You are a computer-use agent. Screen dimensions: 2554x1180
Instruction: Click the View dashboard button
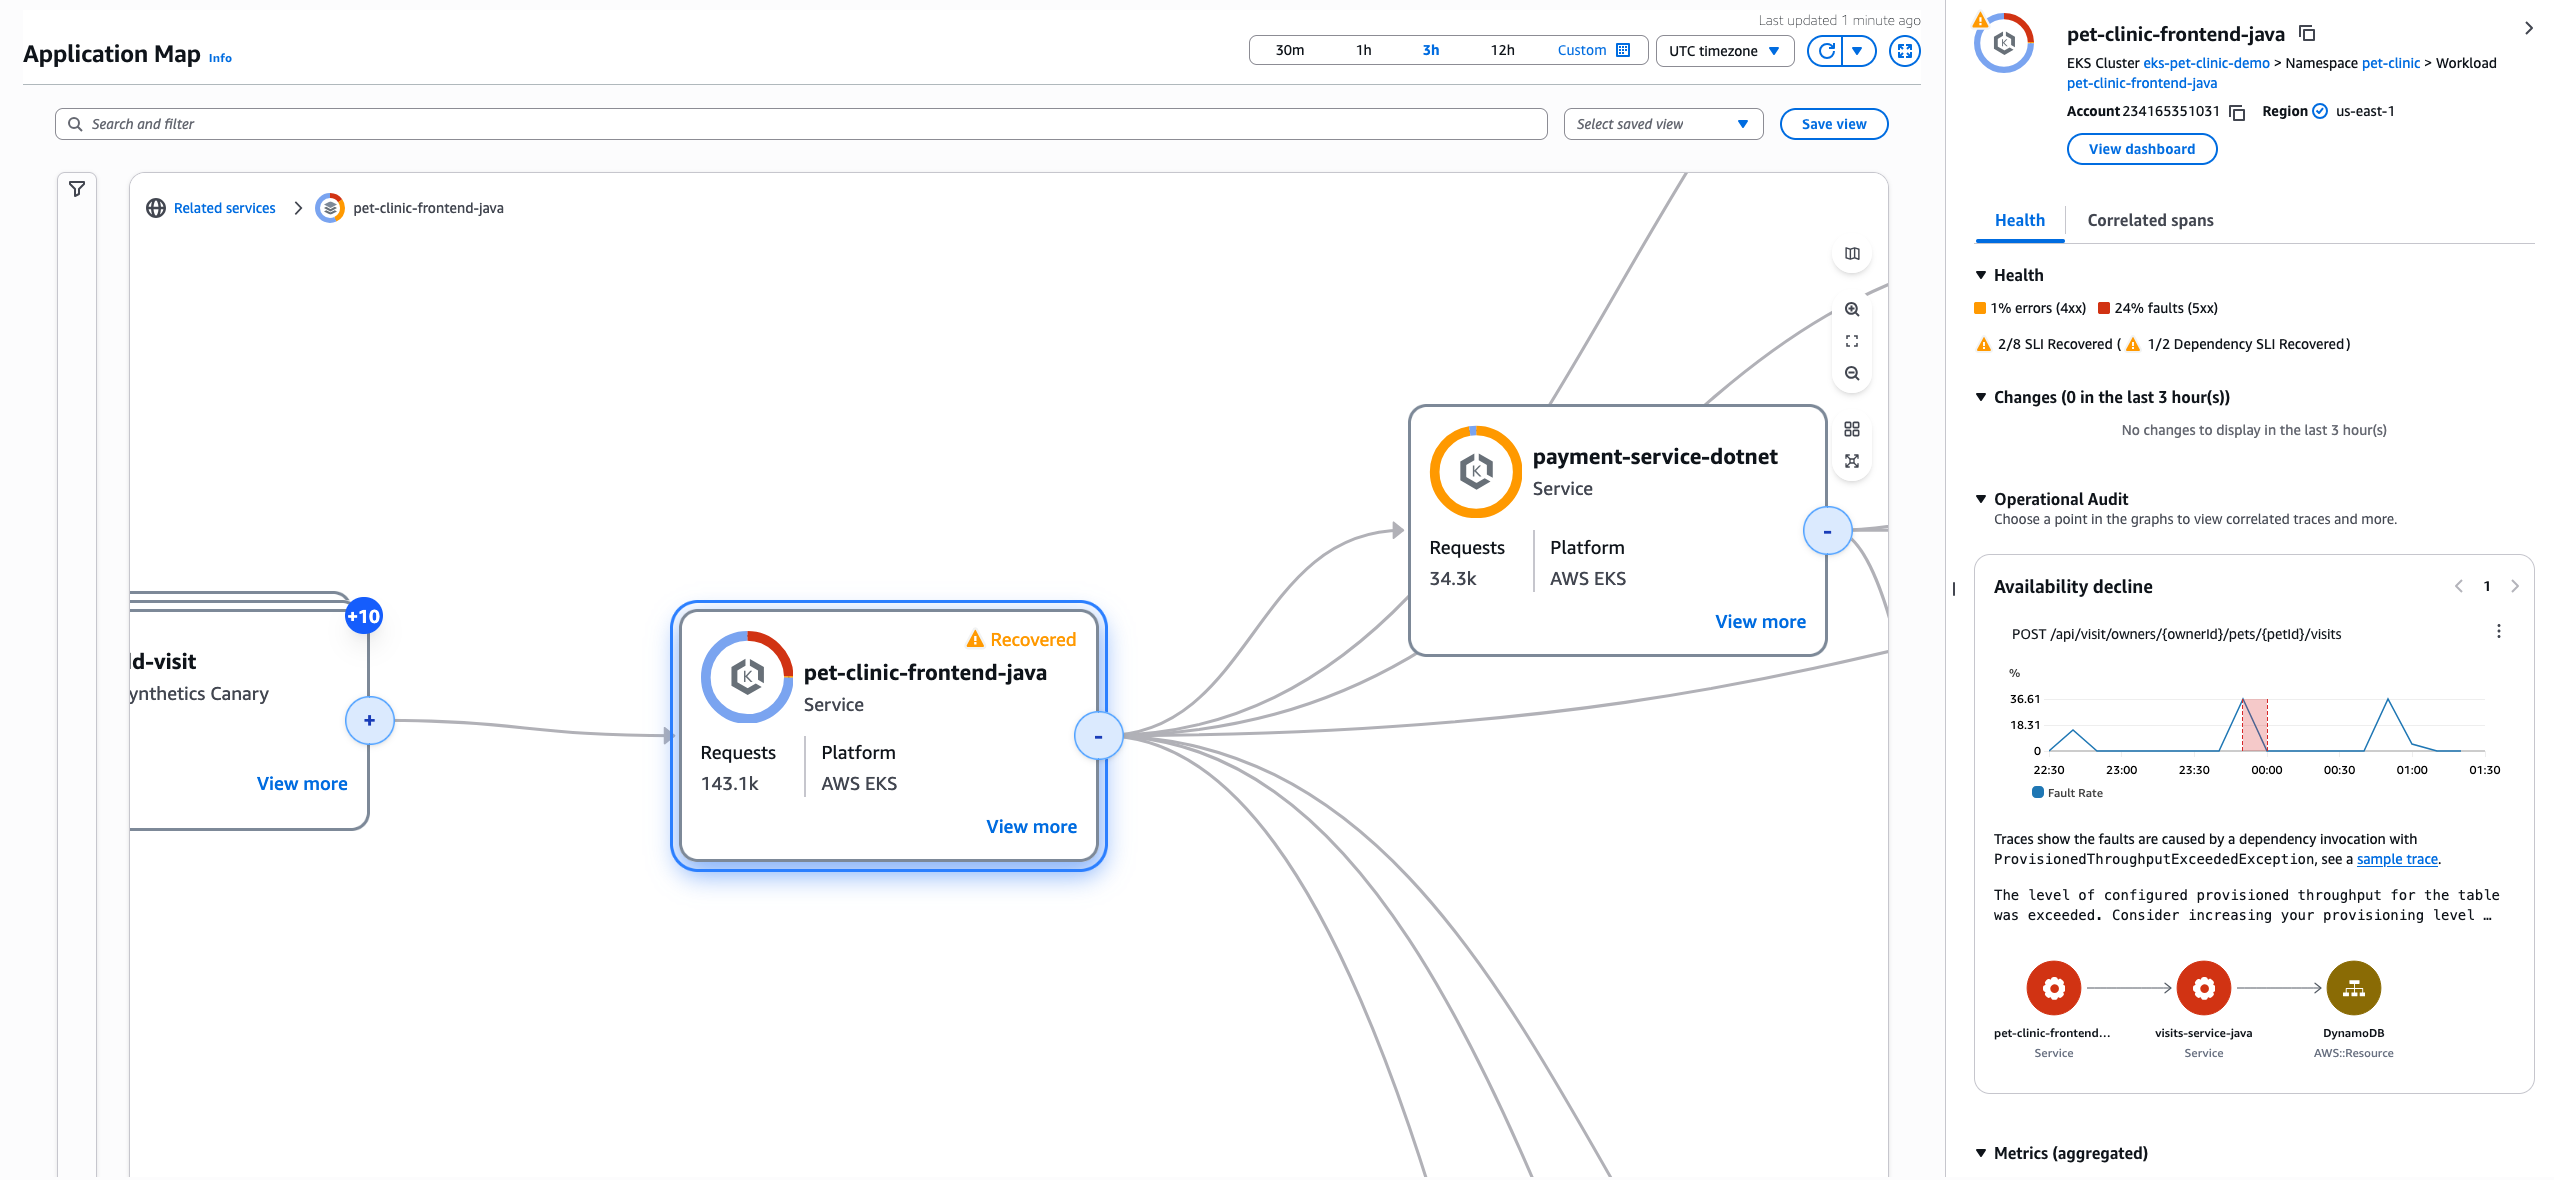(2141, 149)
